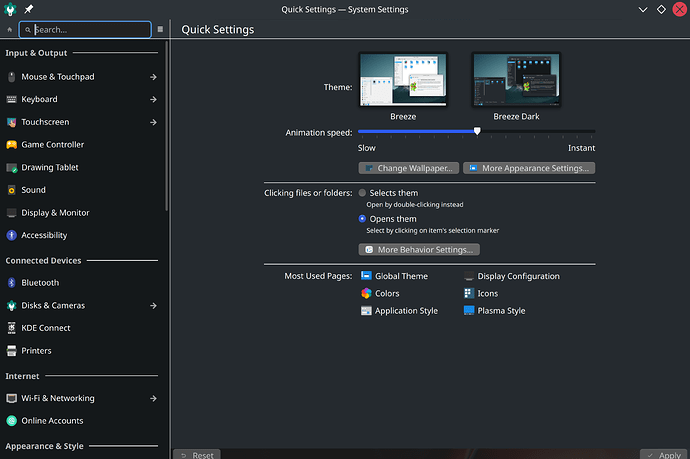Click the Online Accounts icon
The width and height of the screenshot is (690, 459).
[12, 421]
